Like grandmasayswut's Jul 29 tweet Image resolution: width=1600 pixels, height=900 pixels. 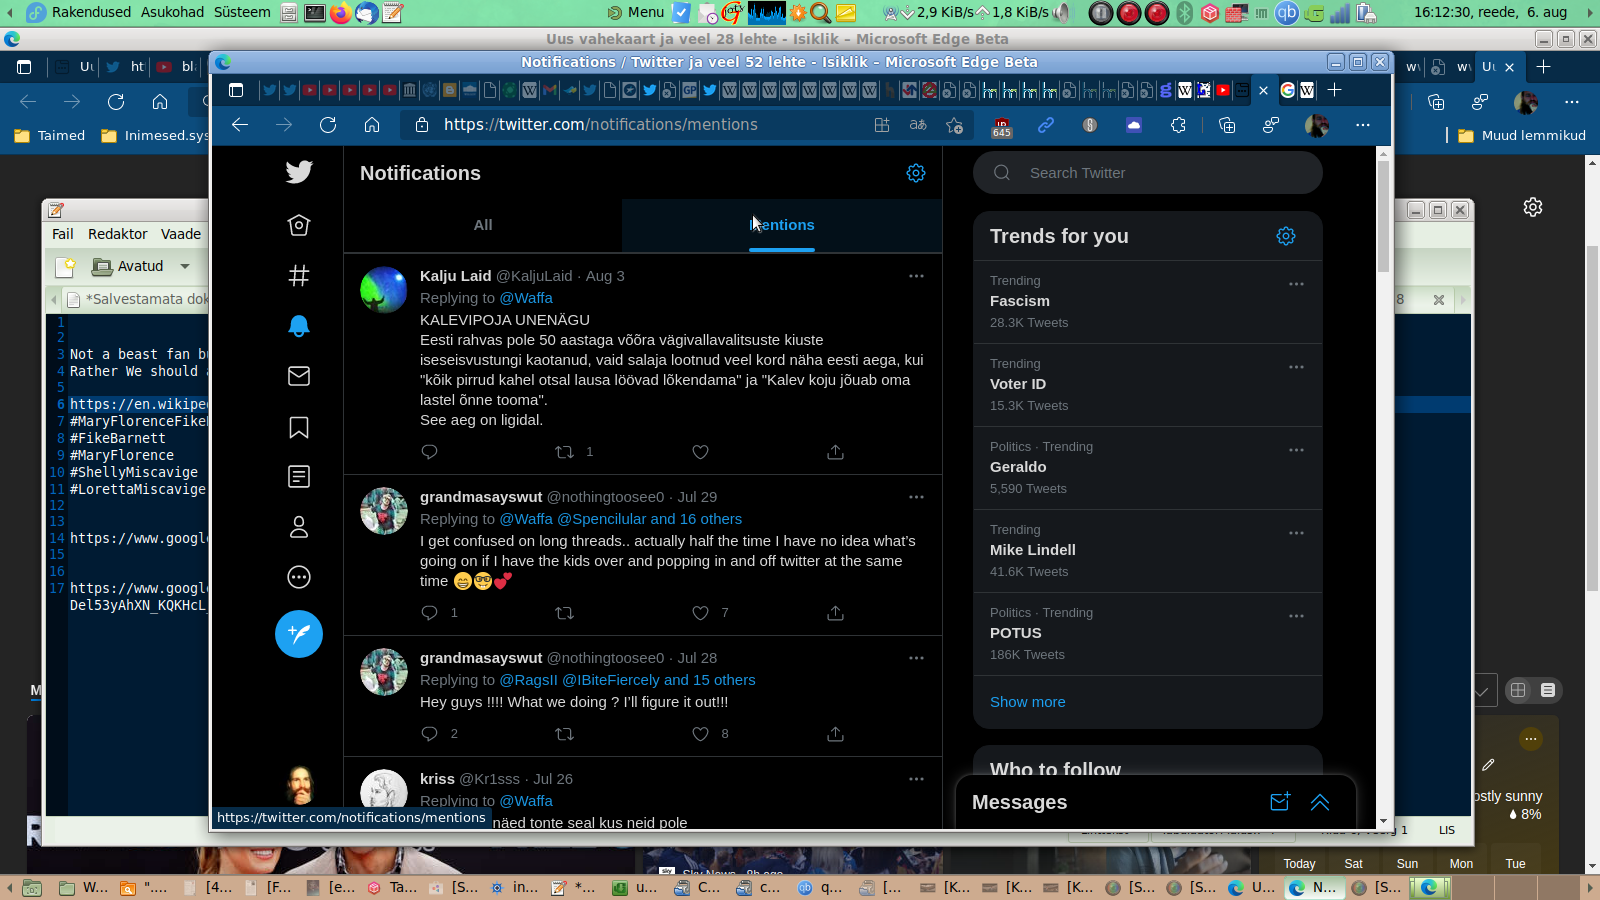point(701,613)
